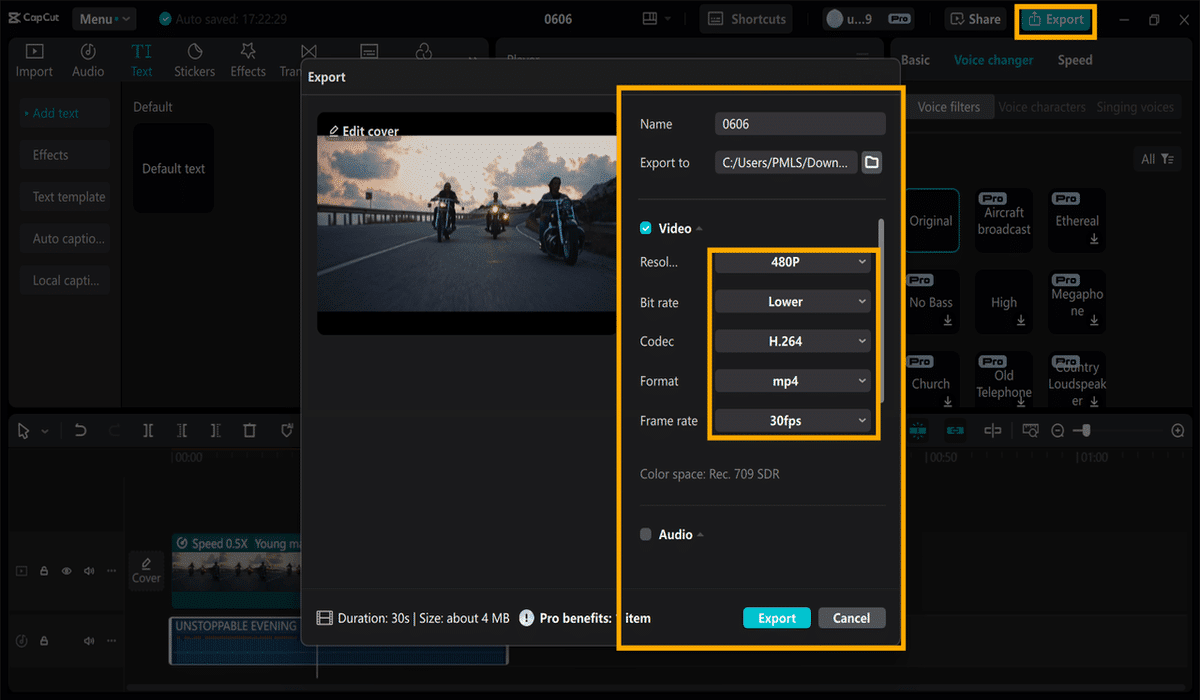Viewport: 1200px width, 700px height.
Task: Click the filter icon next to All
Action: (1167, 159)
